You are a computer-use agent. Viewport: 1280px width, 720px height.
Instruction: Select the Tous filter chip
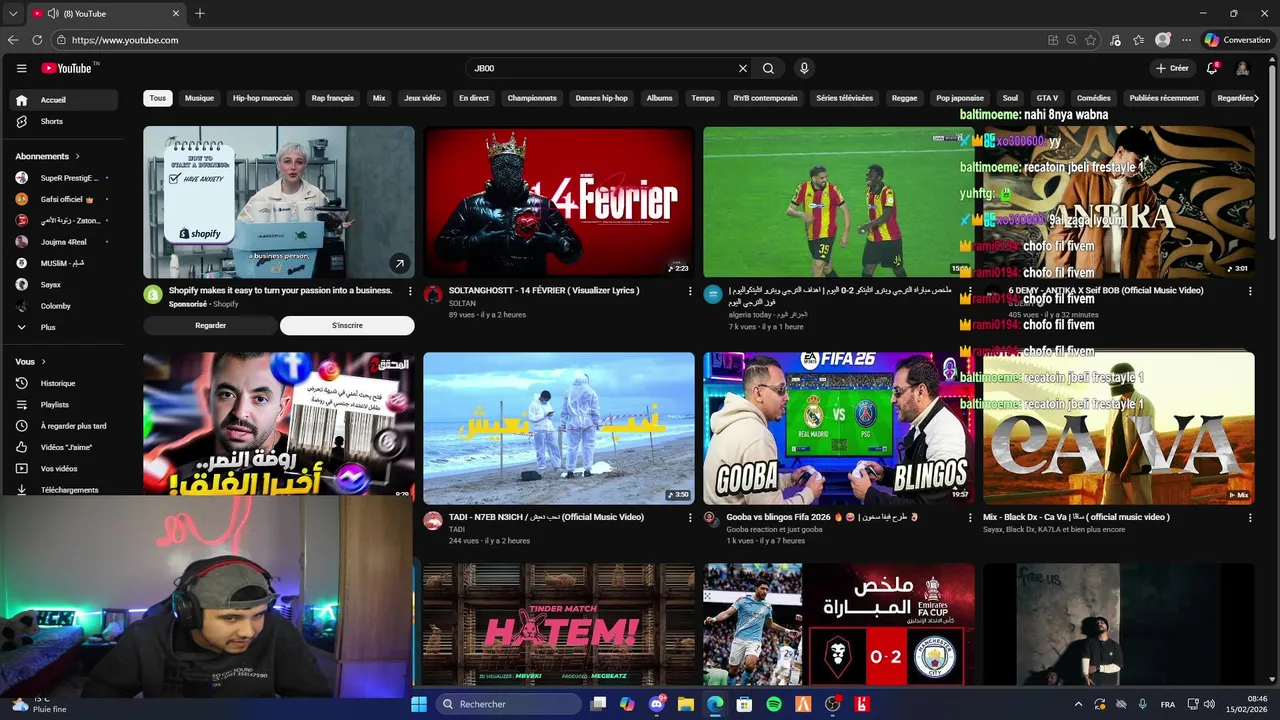coord(158,98)
